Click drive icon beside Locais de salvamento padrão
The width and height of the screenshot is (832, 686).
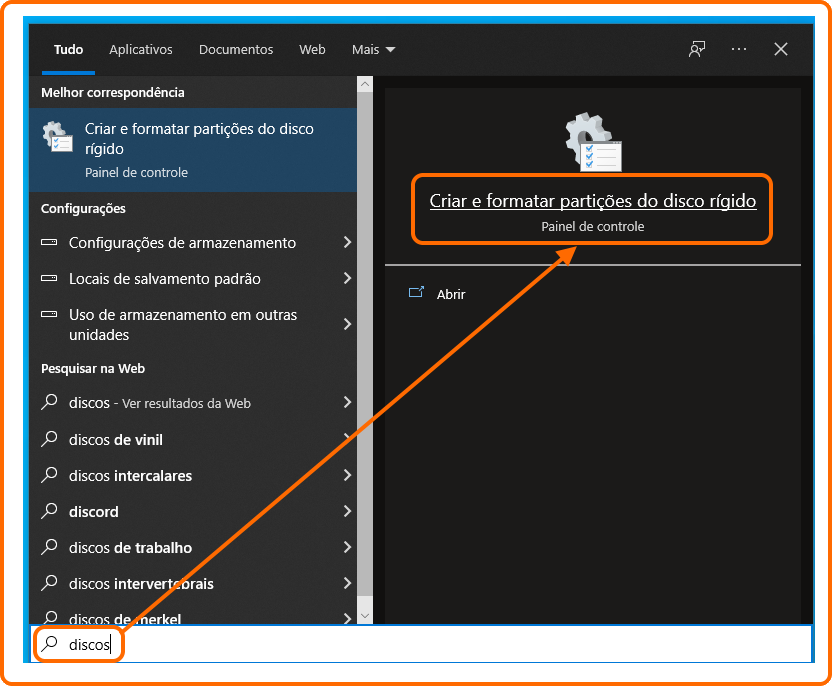pos(49,278)
